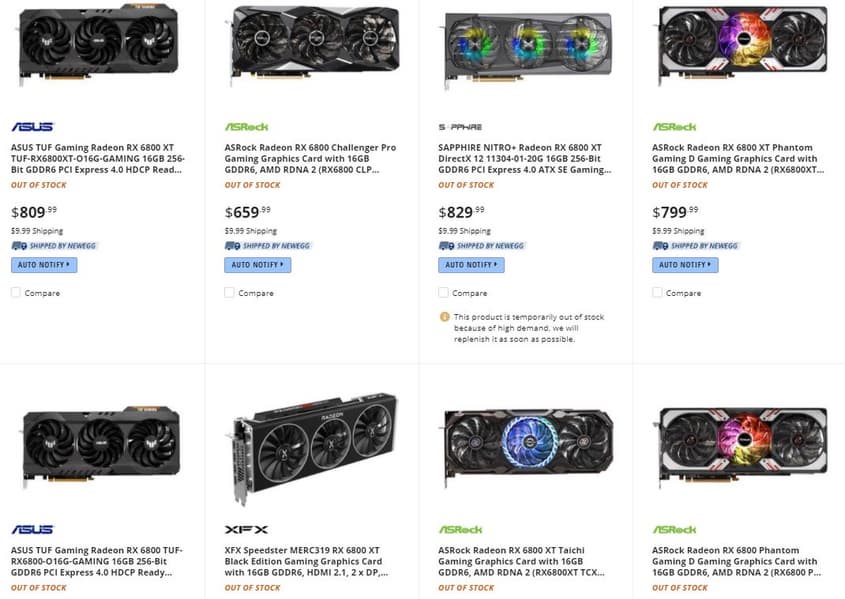Click the info icon beside the out-of-stock notice
The image size is (845, 599).
[444, 317]
